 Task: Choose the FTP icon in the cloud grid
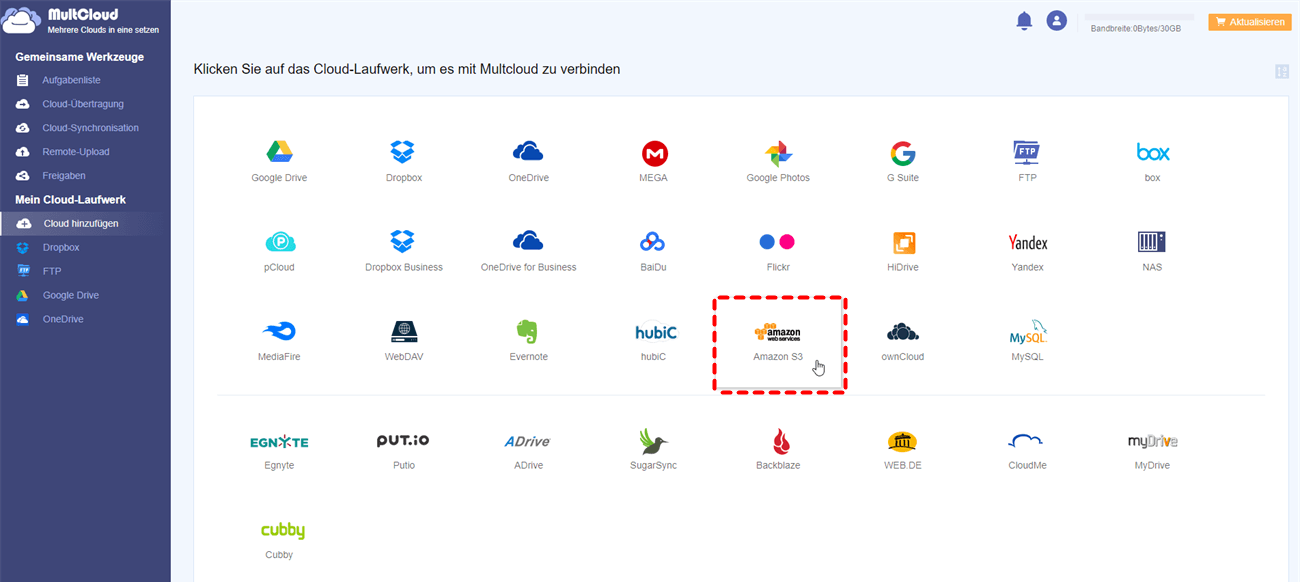click(x=1027, y=152)
